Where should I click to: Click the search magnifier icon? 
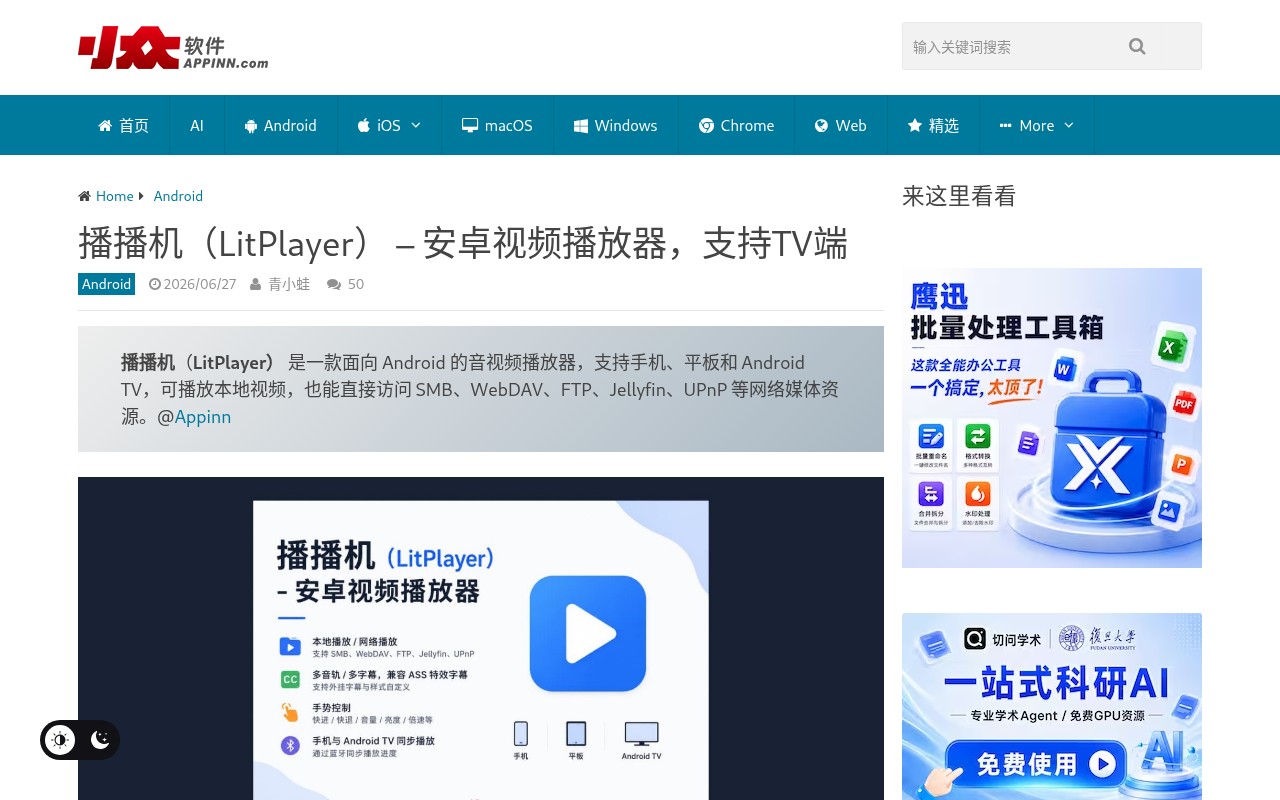pyautogui.click(x=1137, y=46)
